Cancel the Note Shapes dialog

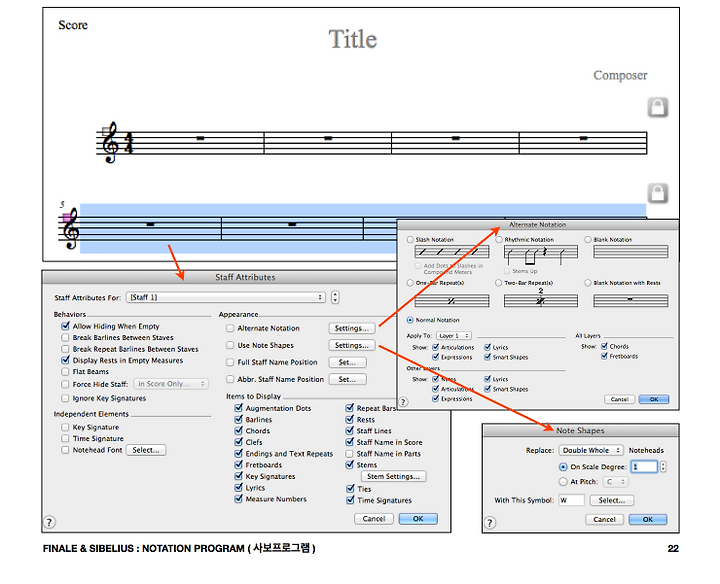[604, 520]
